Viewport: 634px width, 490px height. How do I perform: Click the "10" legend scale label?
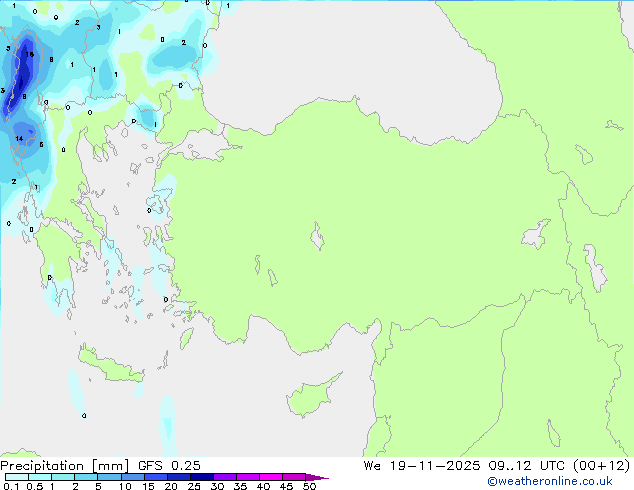[x=125, y=486]
